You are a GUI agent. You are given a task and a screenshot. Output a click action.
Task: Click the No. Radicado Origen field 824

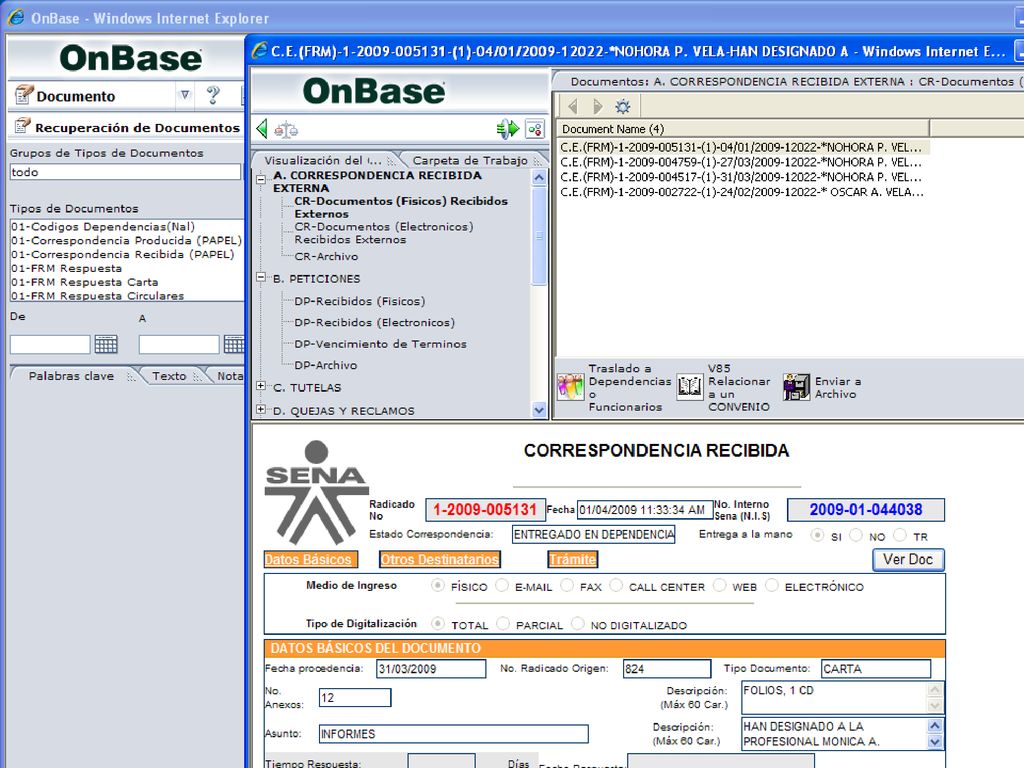(x=667, y=668)
